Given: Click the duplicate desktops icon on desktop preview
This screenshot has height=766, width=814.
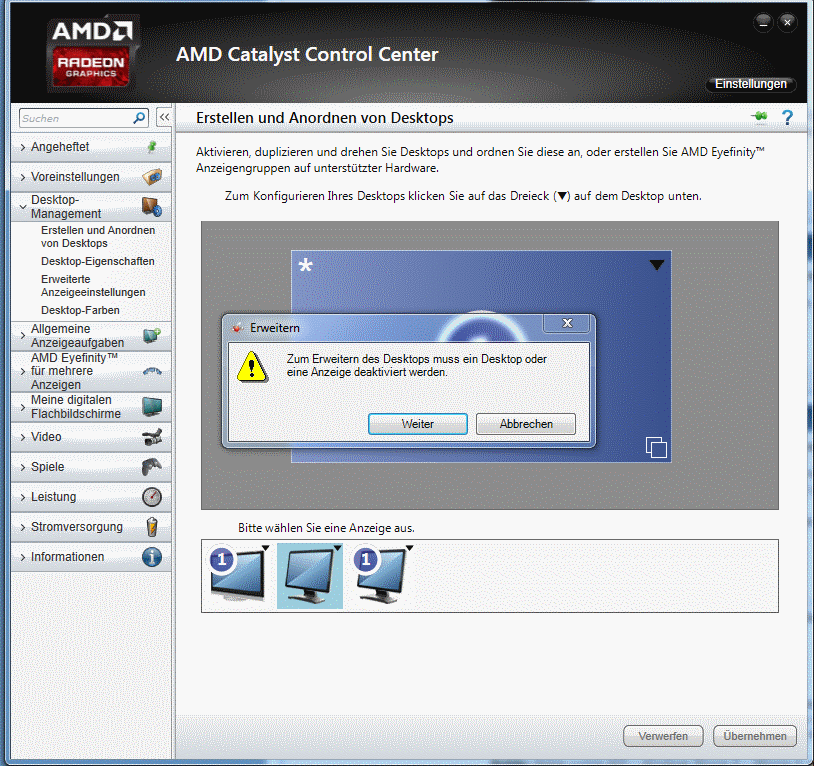Looking at the screenshot, I should tap(656, 447).
